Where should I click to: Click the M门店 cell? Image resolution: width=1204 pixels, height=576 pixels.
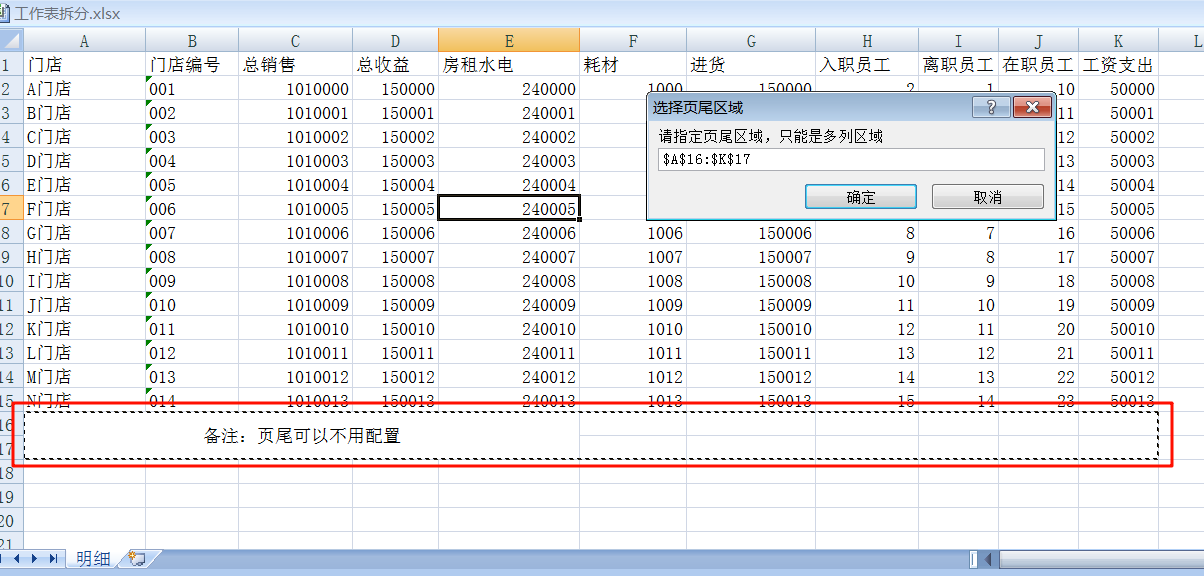click(x=84, y=377)
